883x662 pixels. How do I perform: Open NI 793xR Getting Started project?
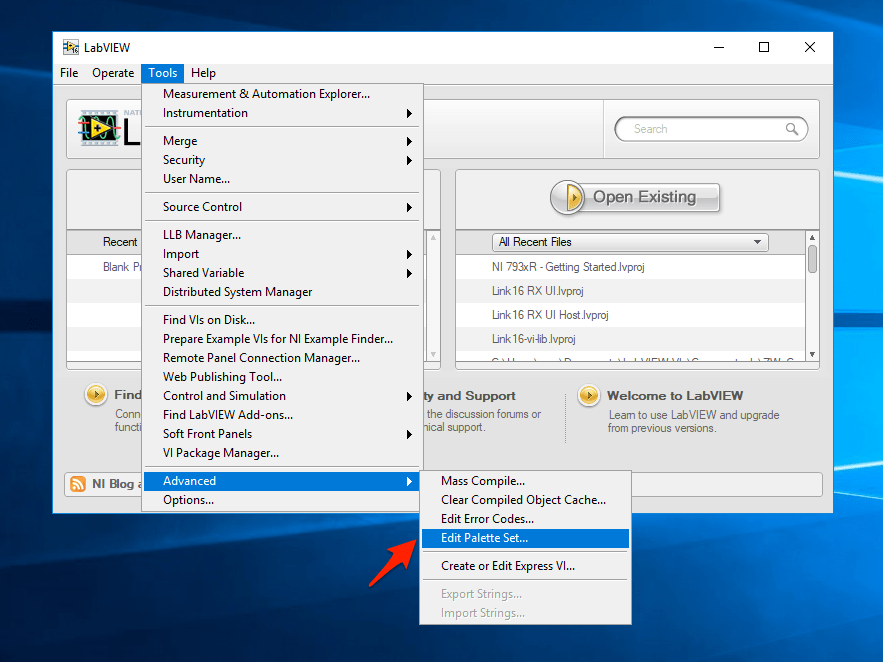point(568,267)
